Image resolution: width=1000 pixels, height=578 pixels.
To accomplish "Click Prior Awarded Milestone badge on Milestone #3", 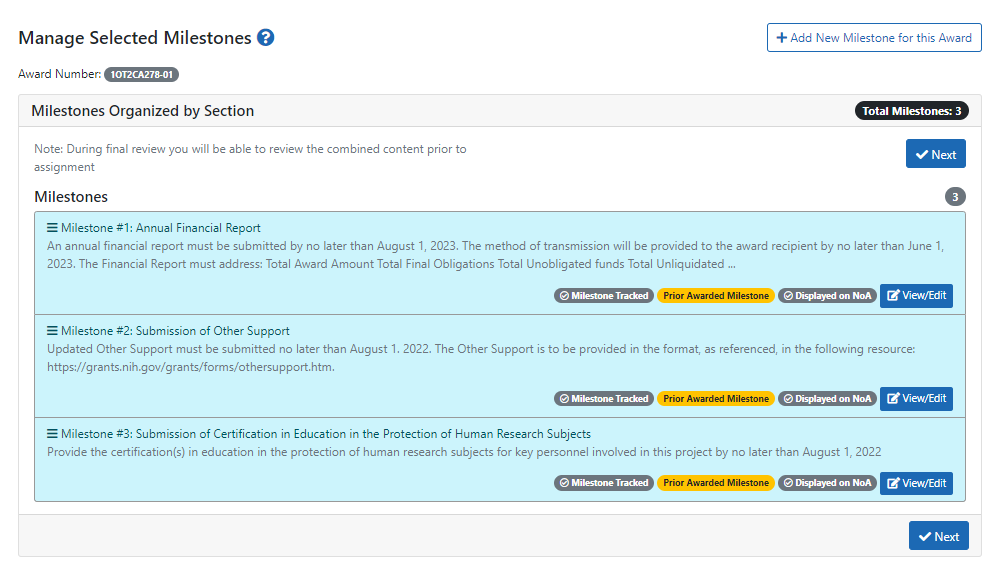I will point(716,483).
